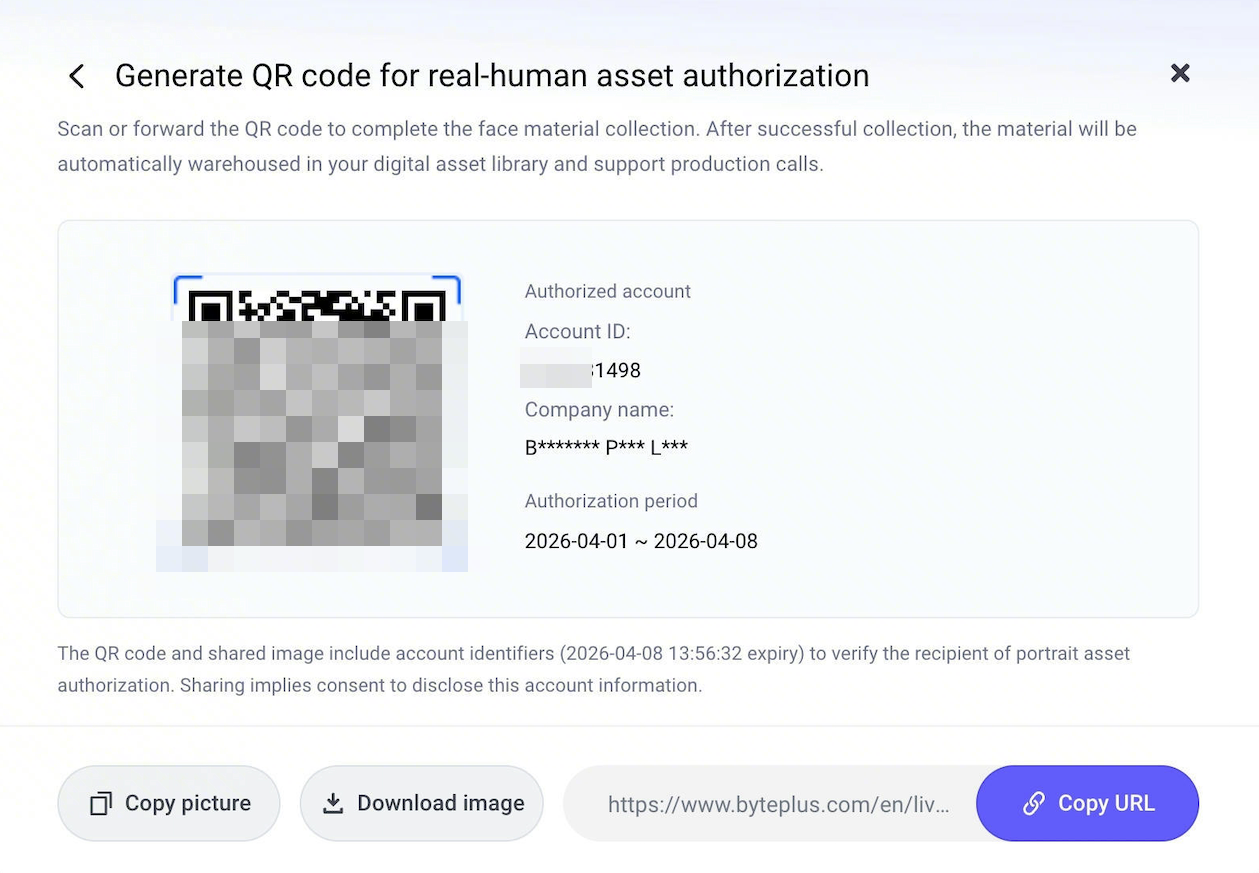Click the "Account ID:" label

tap(577, 332)
